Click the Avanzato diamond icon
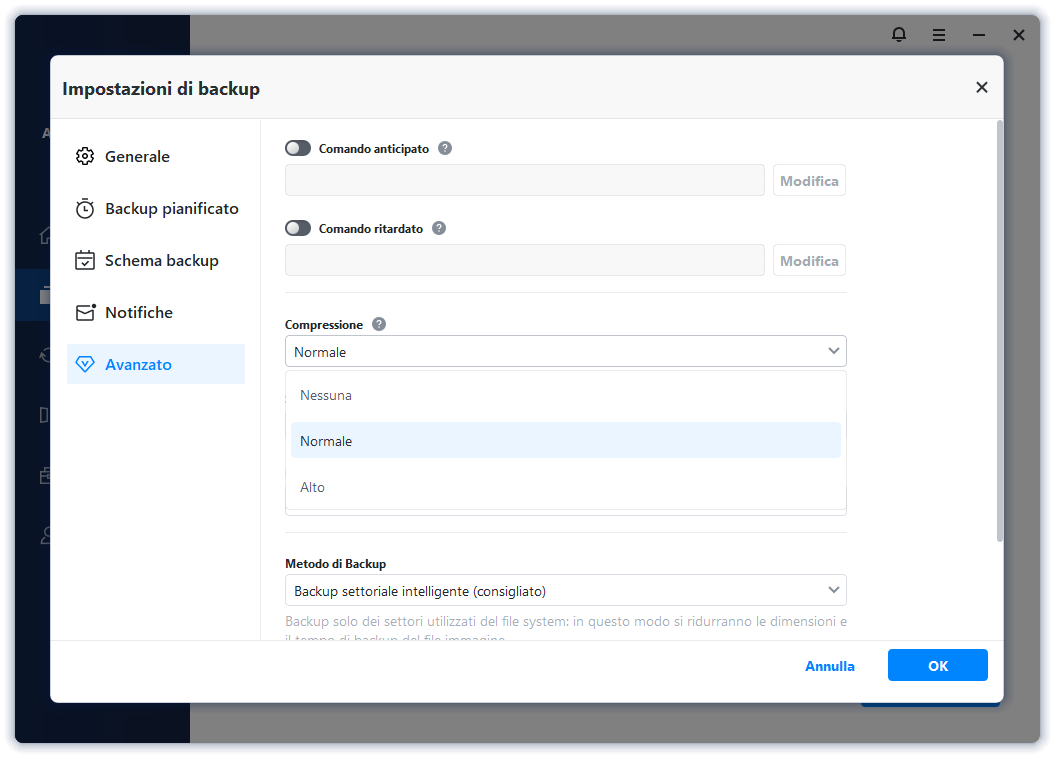1055x758 pixels. tap(85, 365)
